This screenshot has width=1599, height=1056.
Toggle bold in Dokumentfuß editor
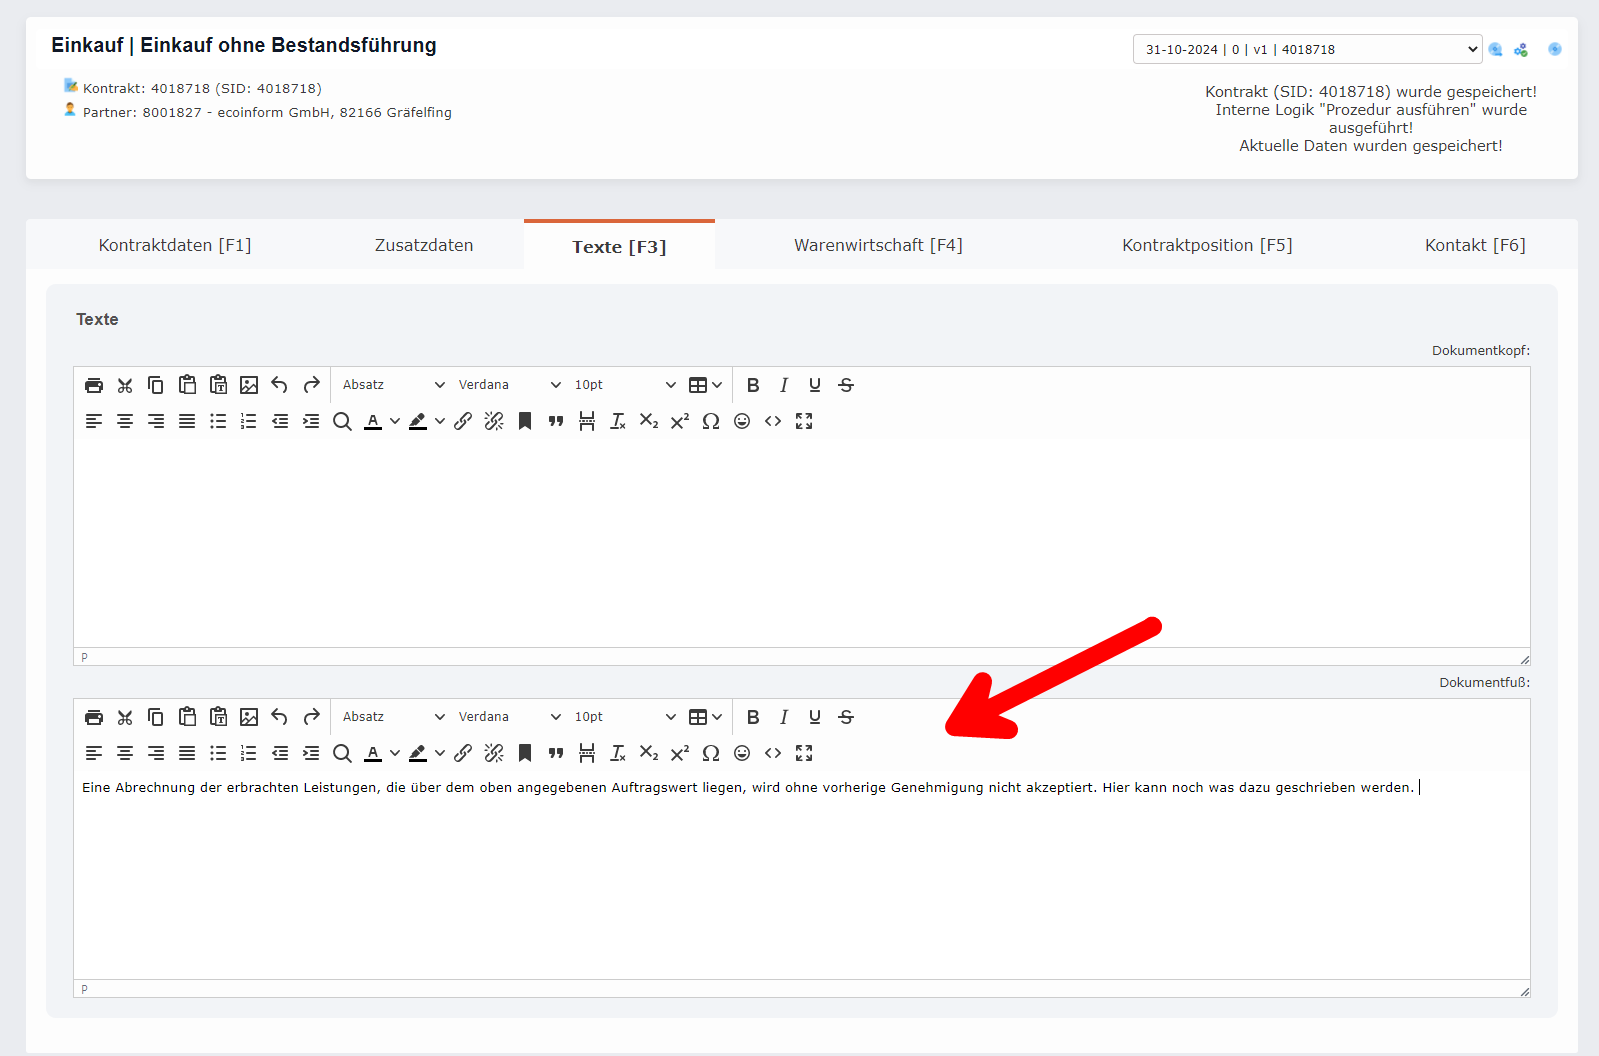pyautogui.click(x=753, y=717)
